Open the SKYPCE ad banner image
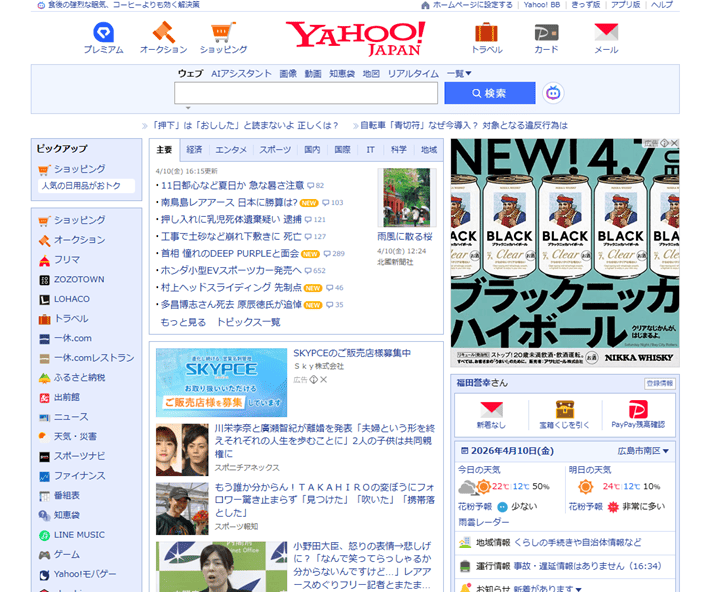710x592 pixels. [221, 382]
